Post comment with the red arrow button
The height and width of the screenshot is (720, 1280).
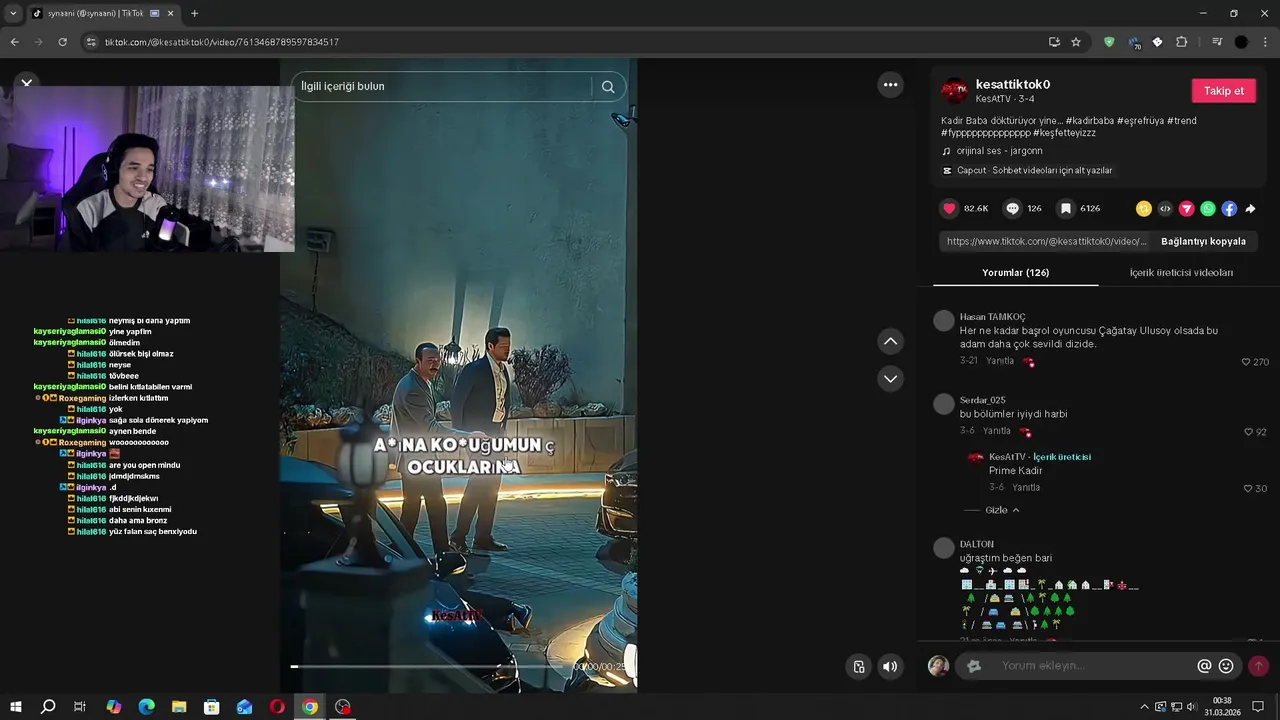(x=1258, y=666)
